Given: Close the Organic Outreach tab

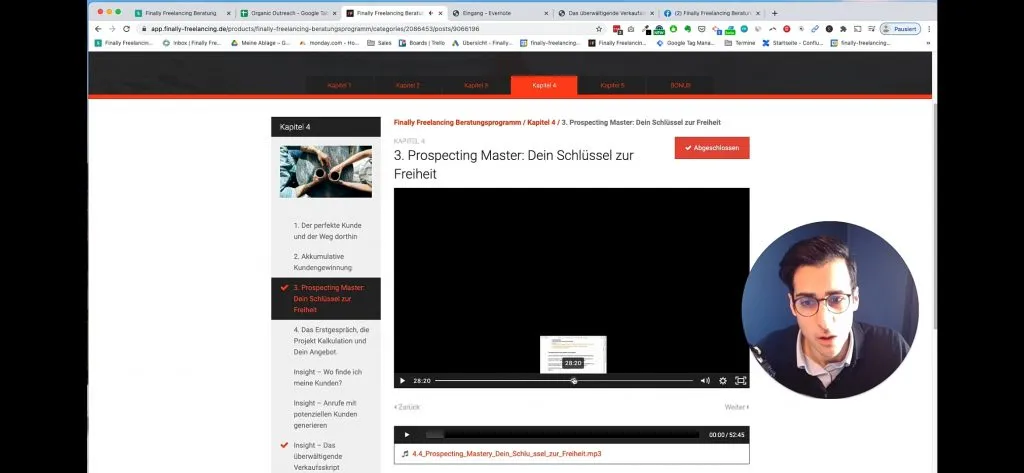Looking at the screenshot, I should point(334,13).
